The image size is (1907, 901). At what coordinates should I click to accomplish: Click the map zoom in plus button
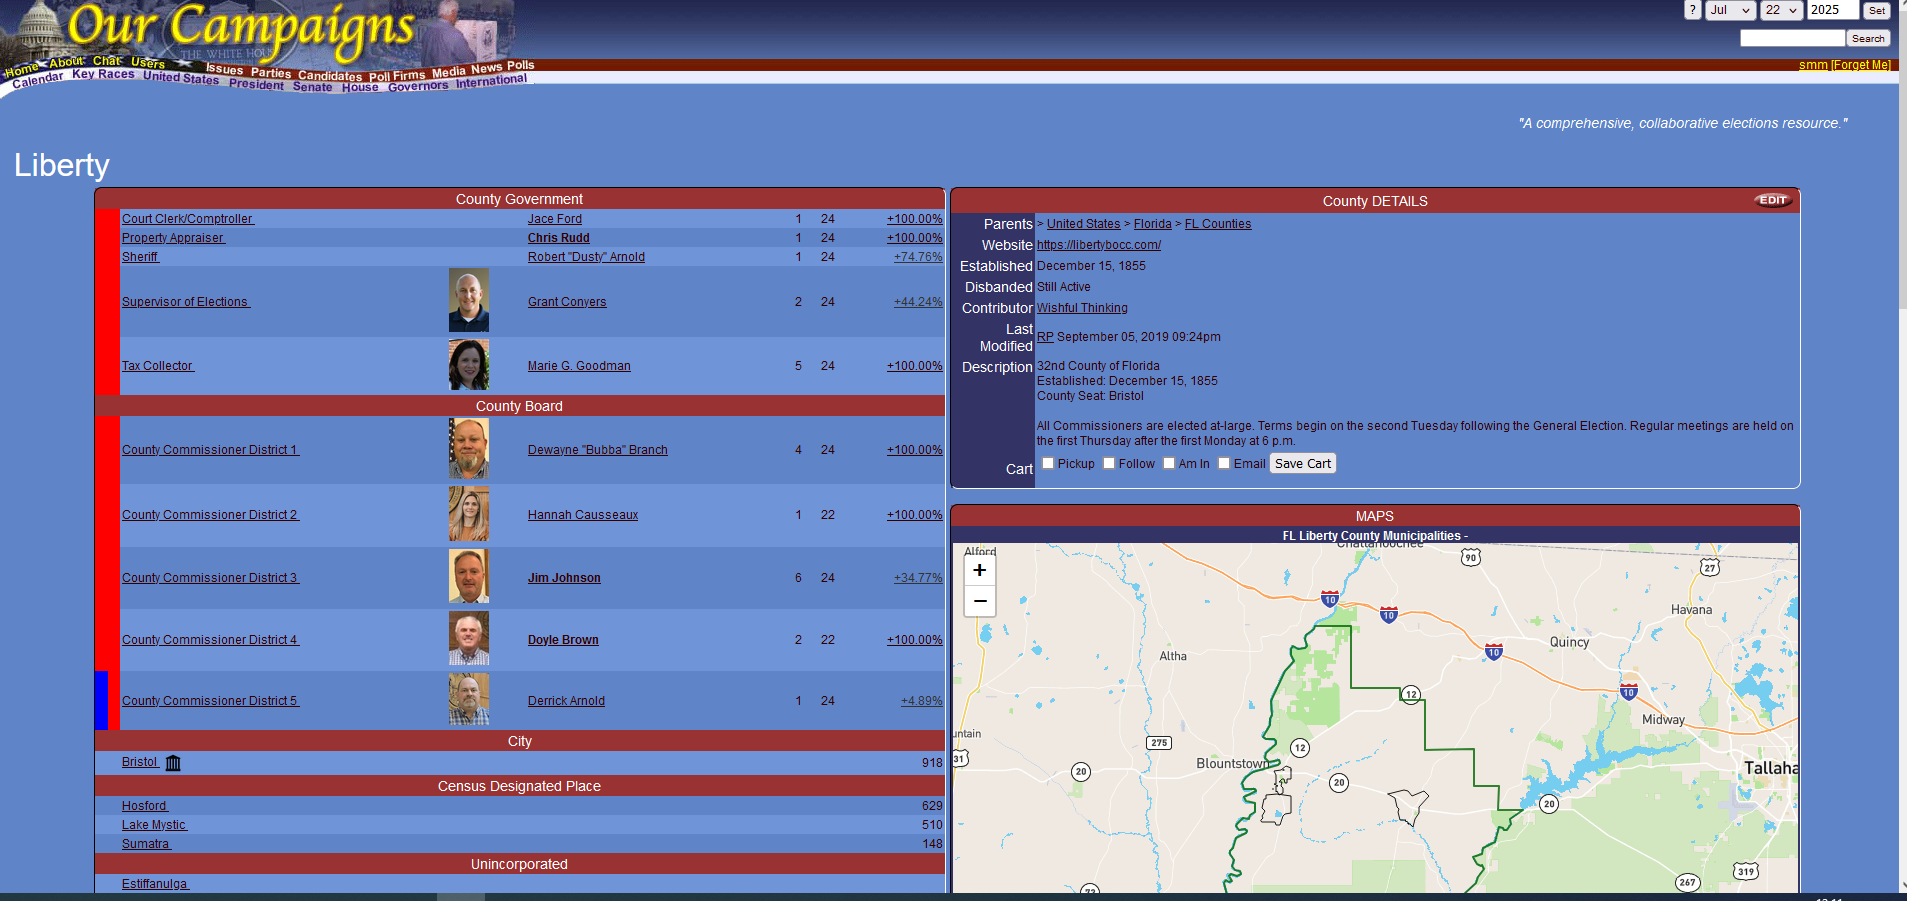(x=979, y=570)
